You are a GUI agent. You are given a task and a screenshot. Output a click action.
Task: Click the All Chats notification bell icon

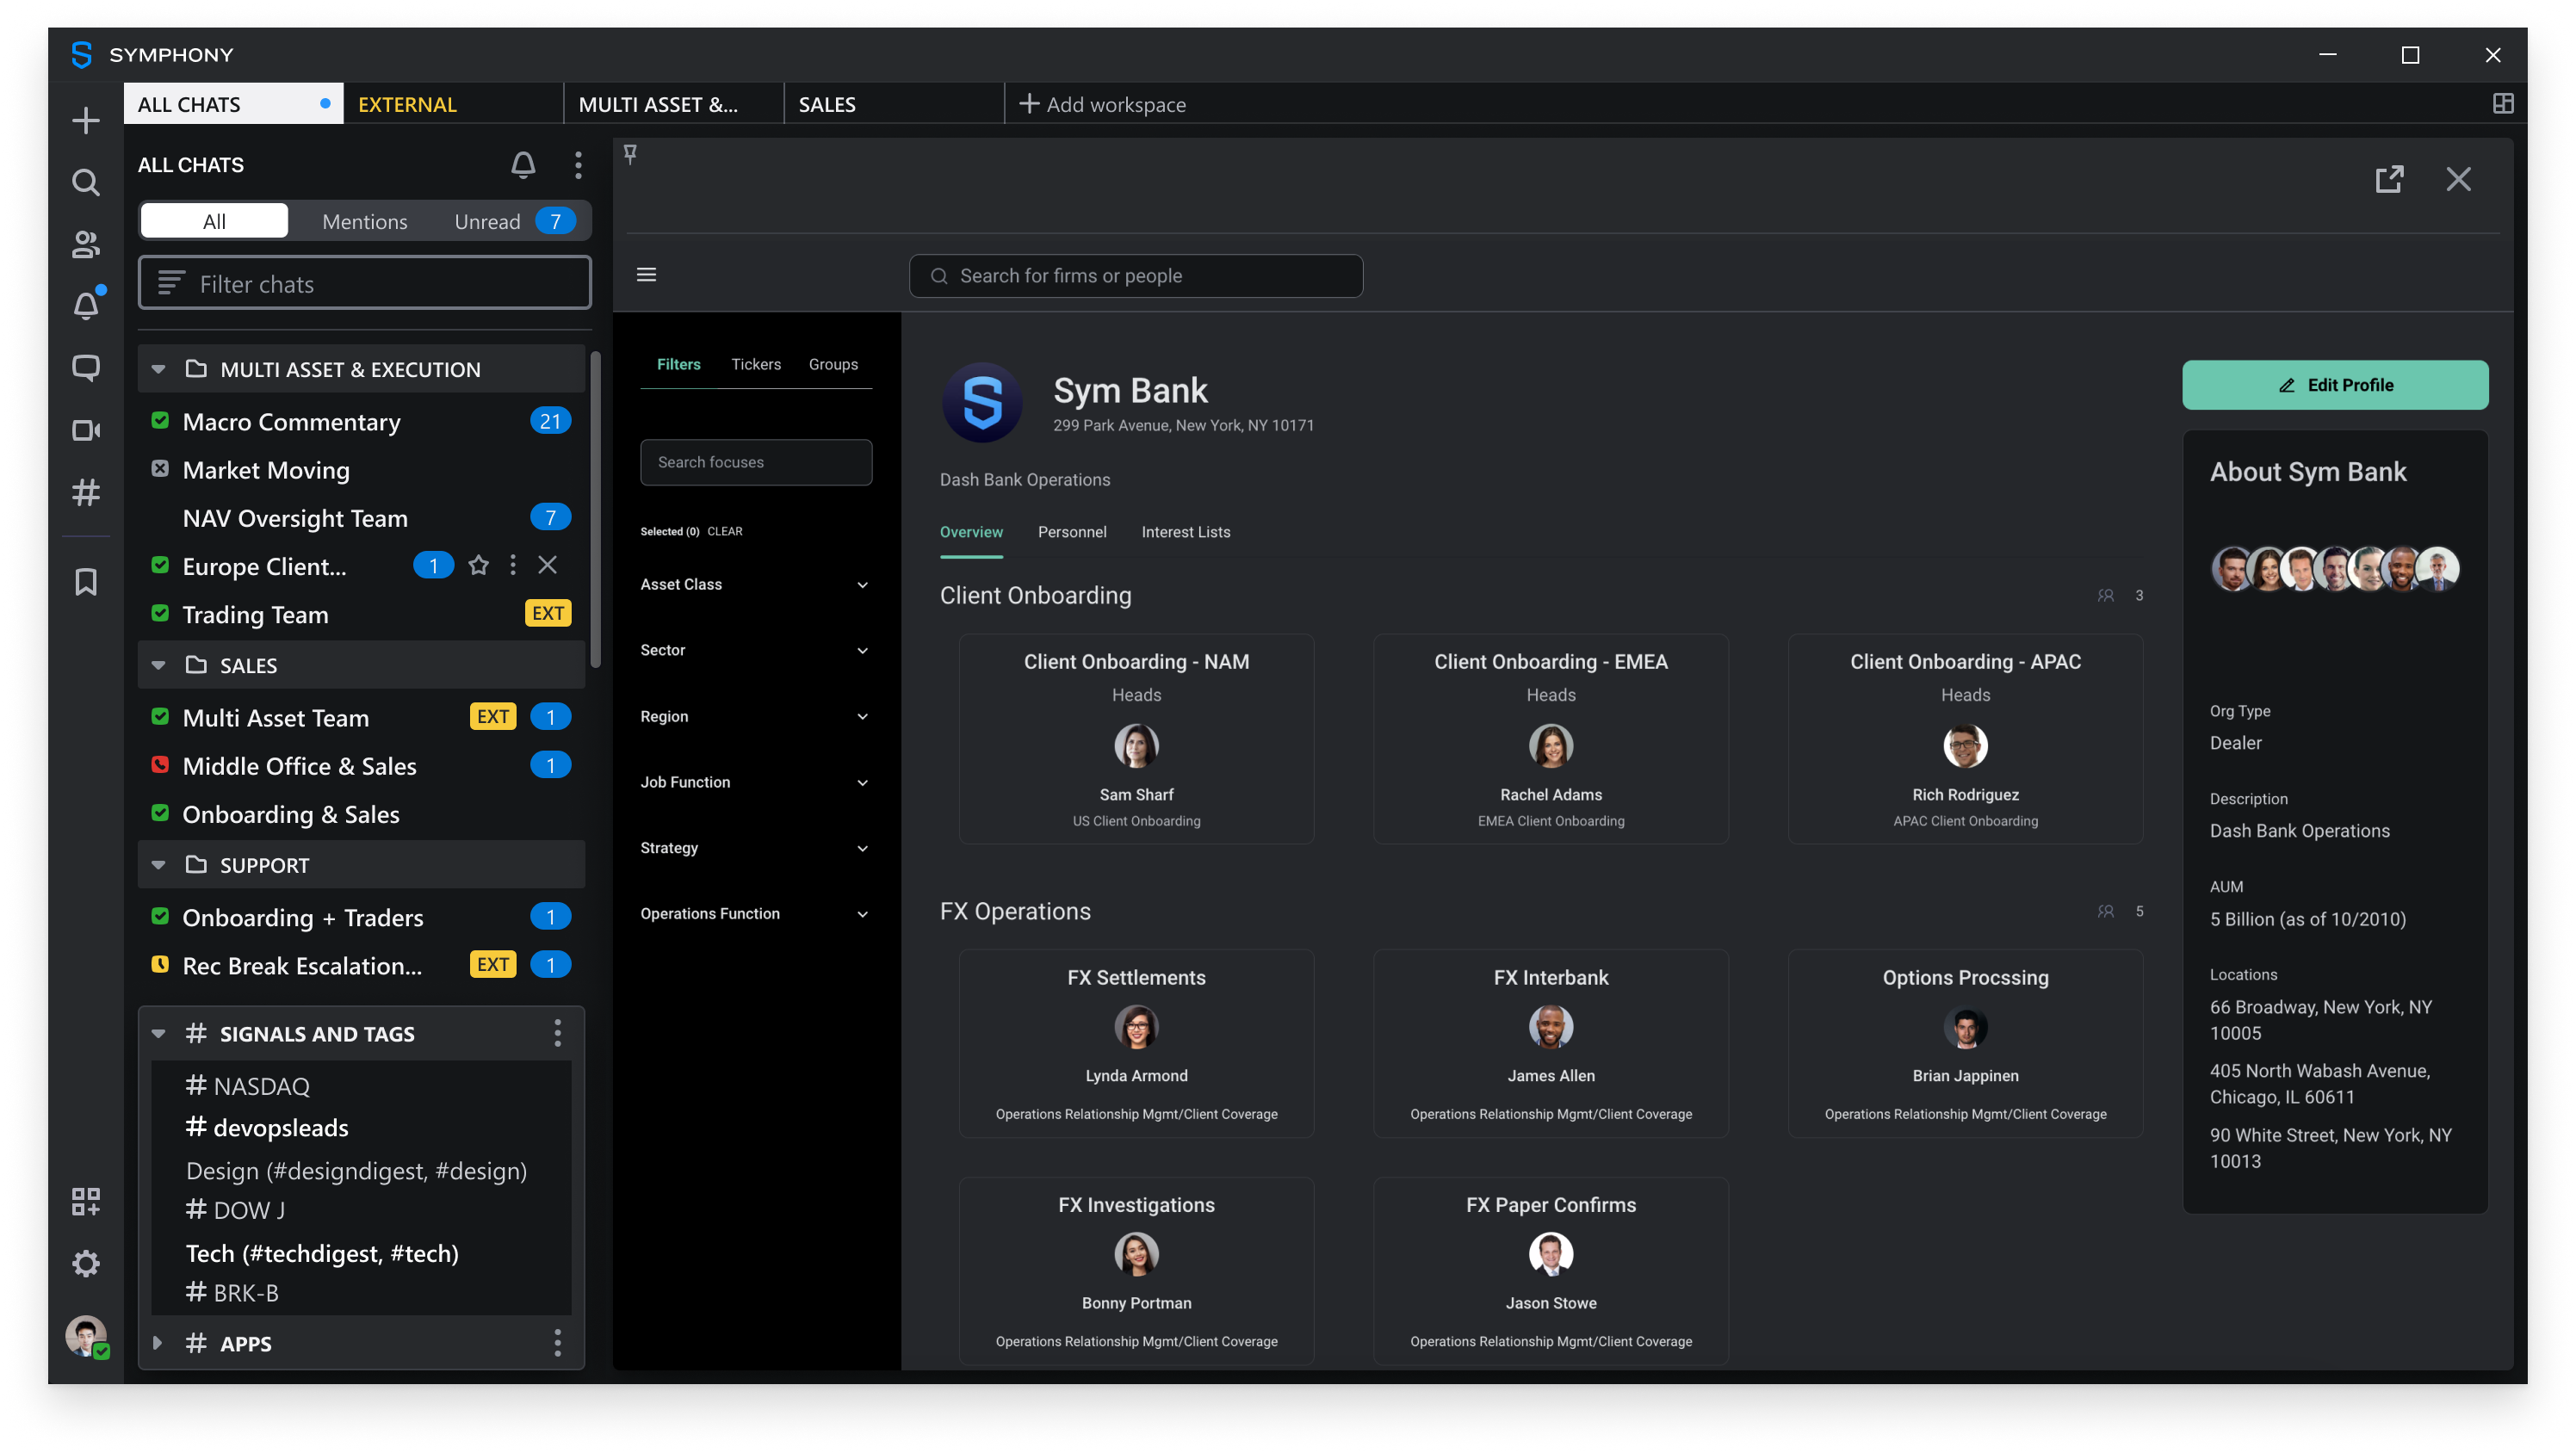tap(523, 165)
